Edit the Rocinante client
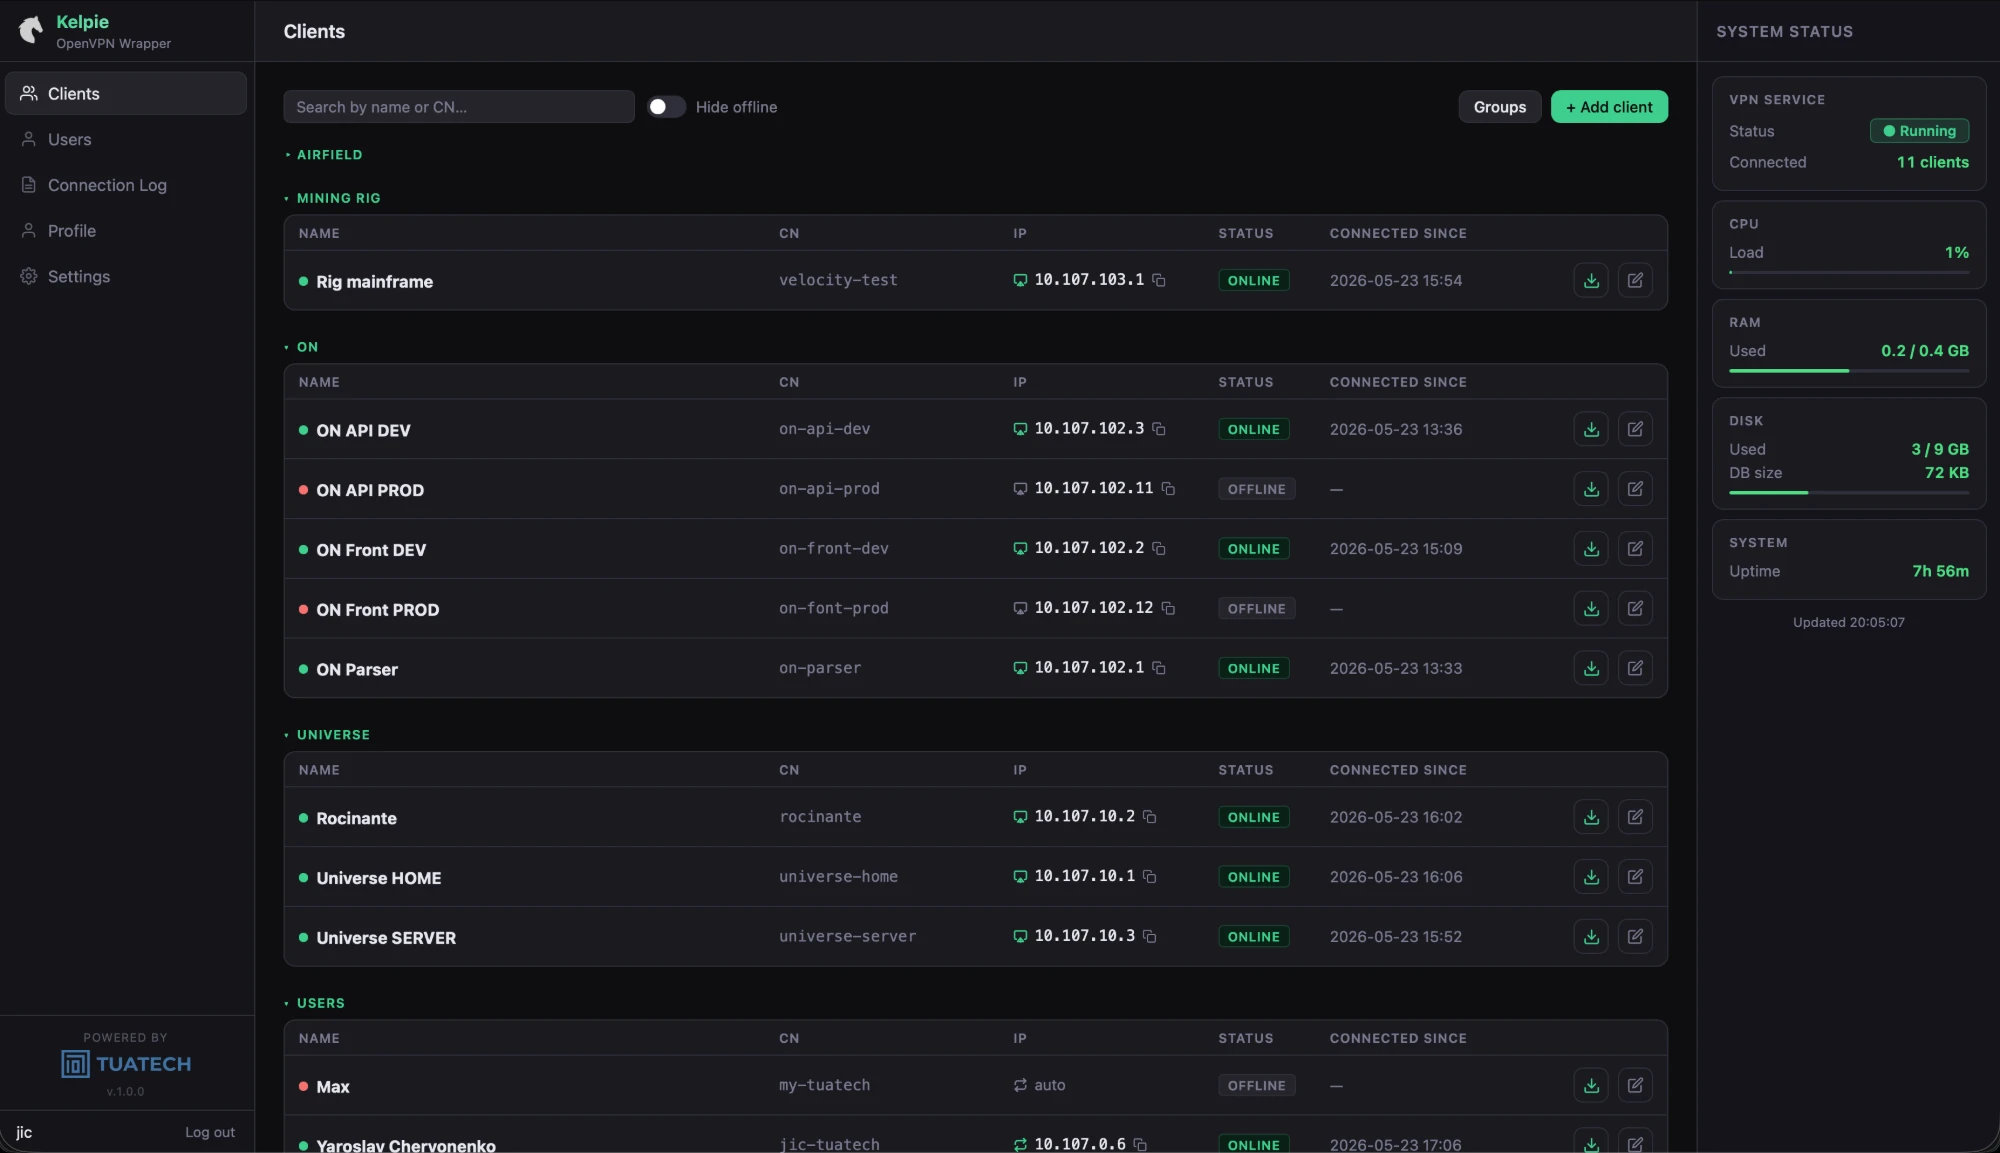The height and width of the screenshot is (1153, 2000). pyautogui.click(x=1635, y=817)
